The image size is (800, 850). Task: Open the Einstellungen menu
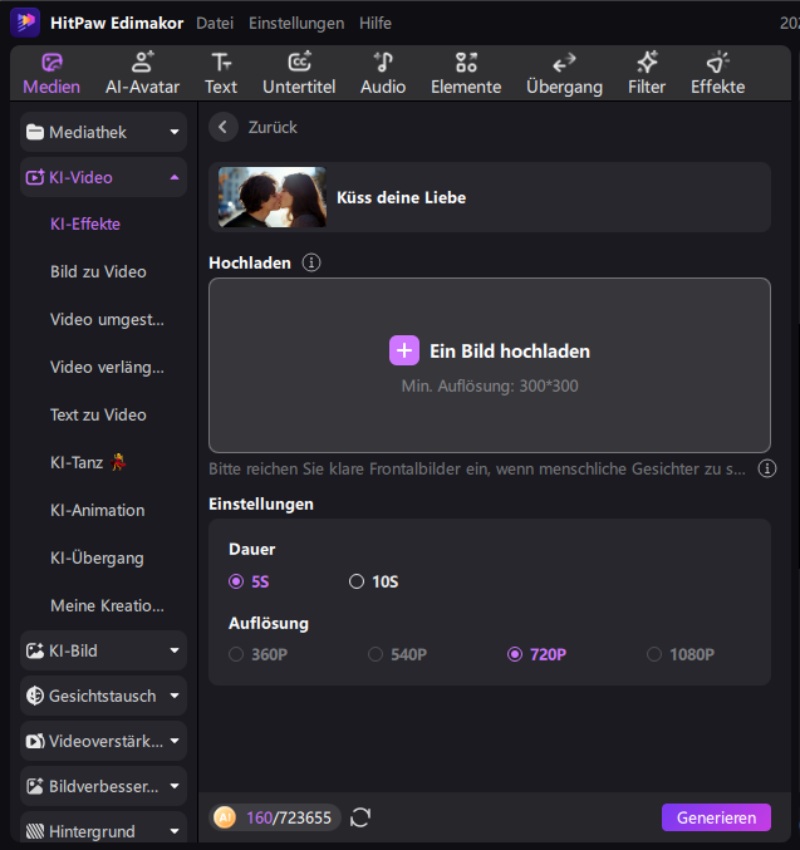(296, 23)
